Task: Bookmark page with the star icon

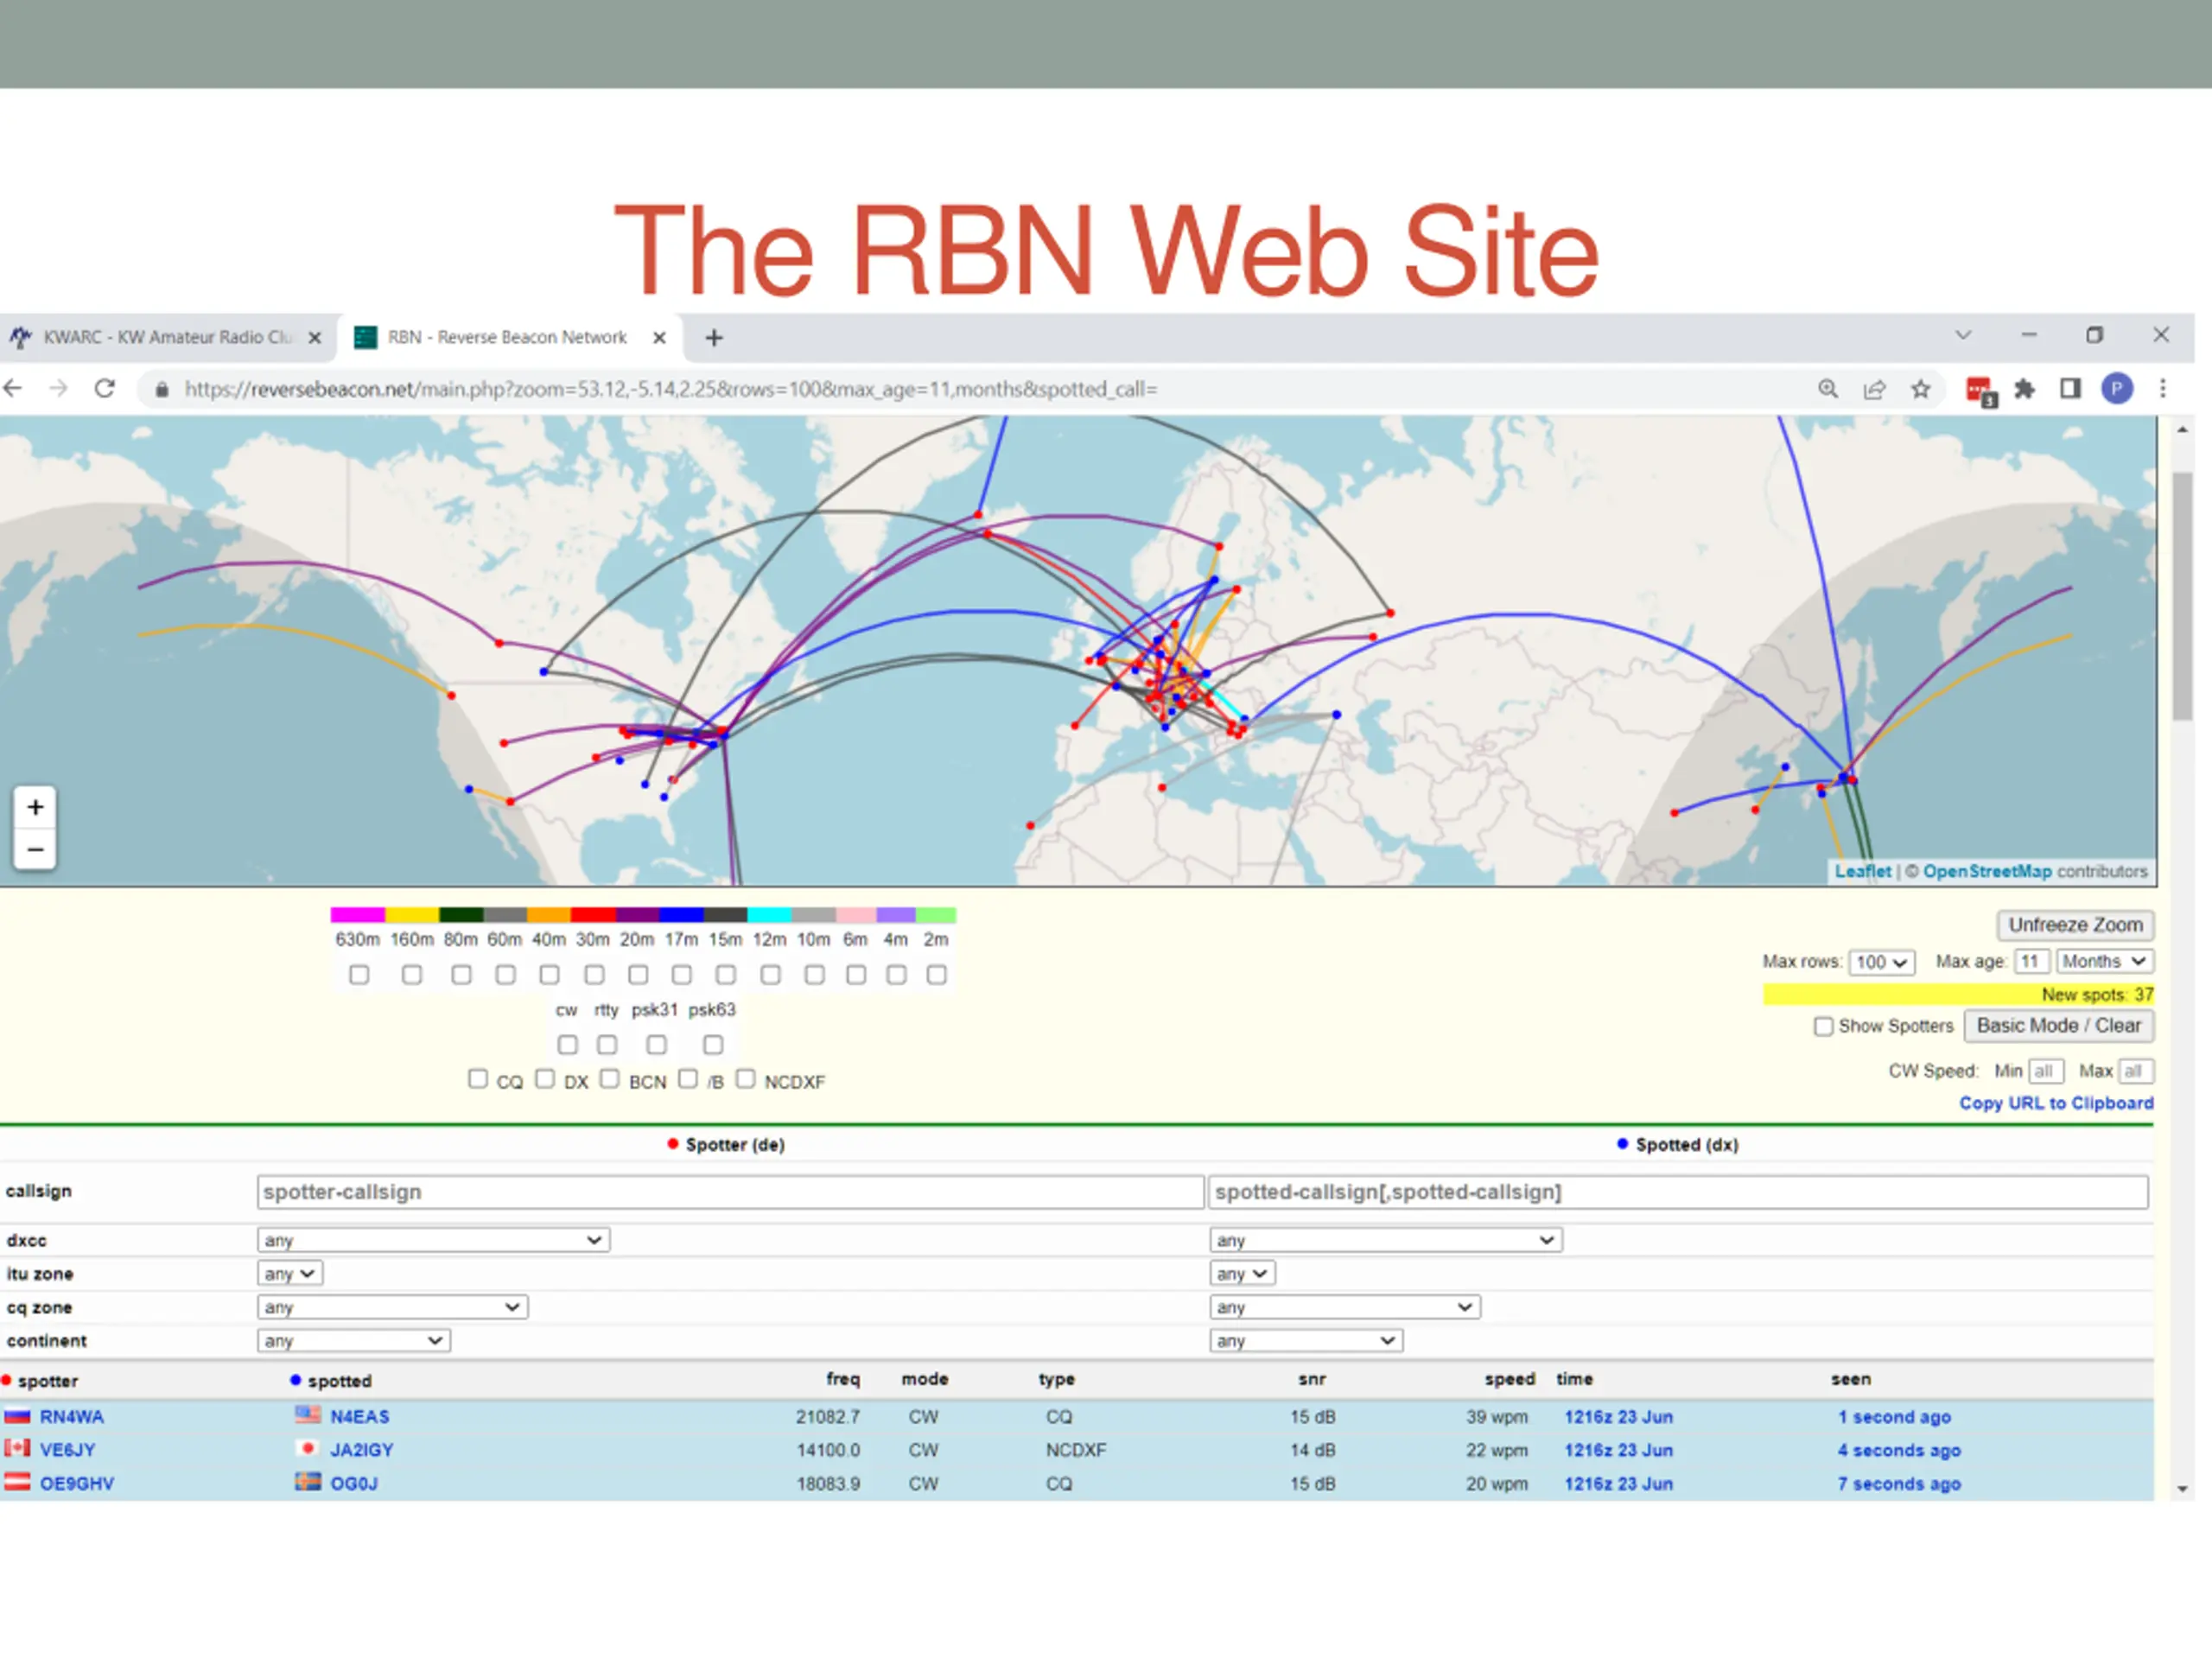Action: [1921, 389]
